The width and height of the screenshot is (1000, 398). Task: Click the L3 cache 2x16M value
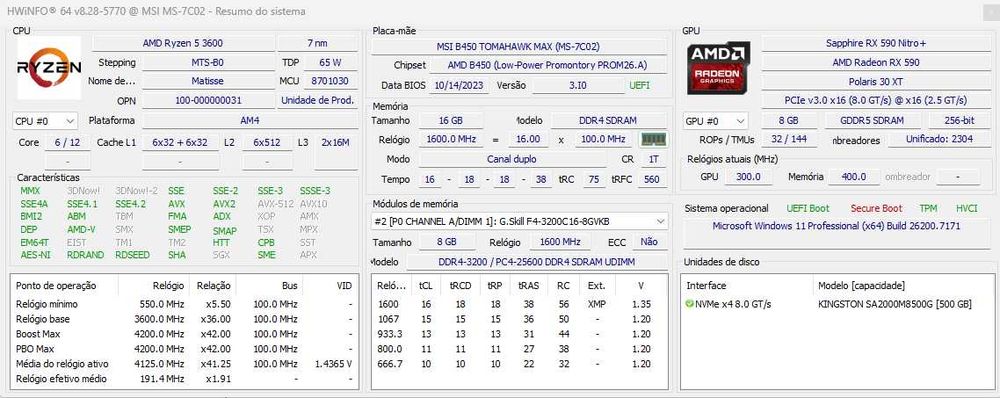point(335,143)
